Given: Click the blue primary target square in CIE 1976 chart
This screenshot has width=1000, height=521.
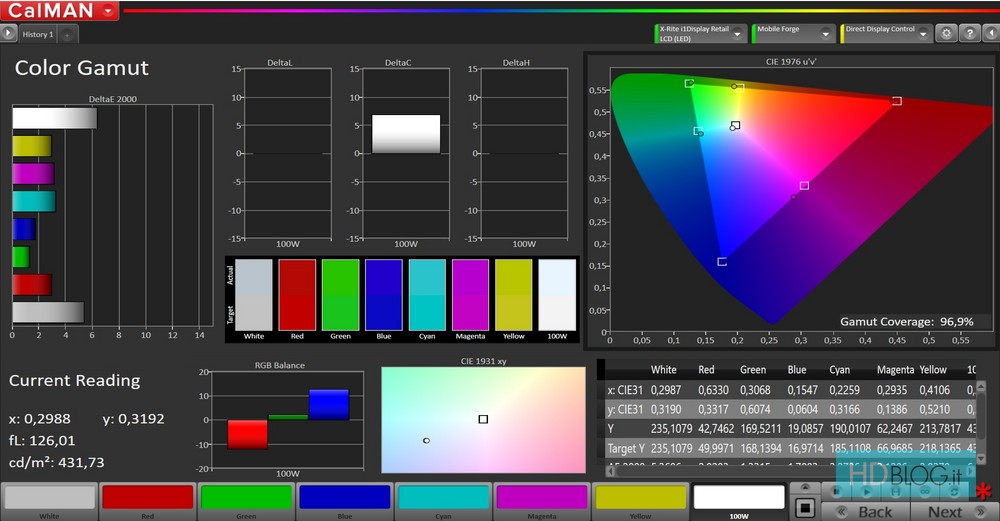Looking at the screenshot, I should click(x=722, y=261).
